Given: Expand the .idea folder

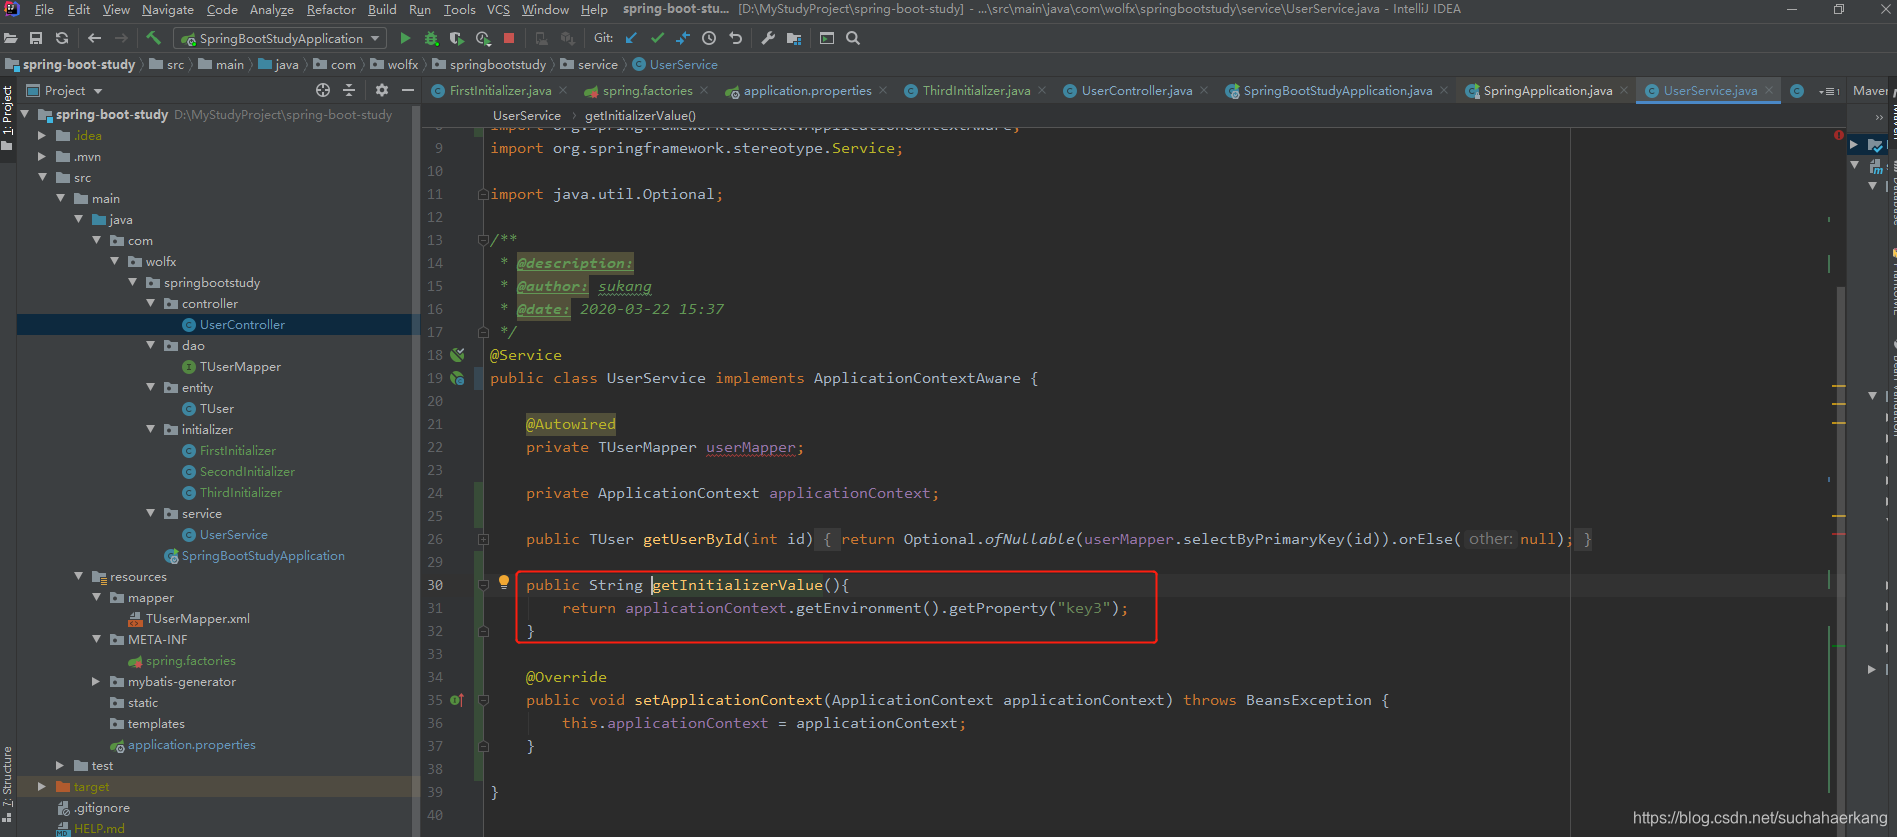Looking at the screenshot, I should [42, 135].
